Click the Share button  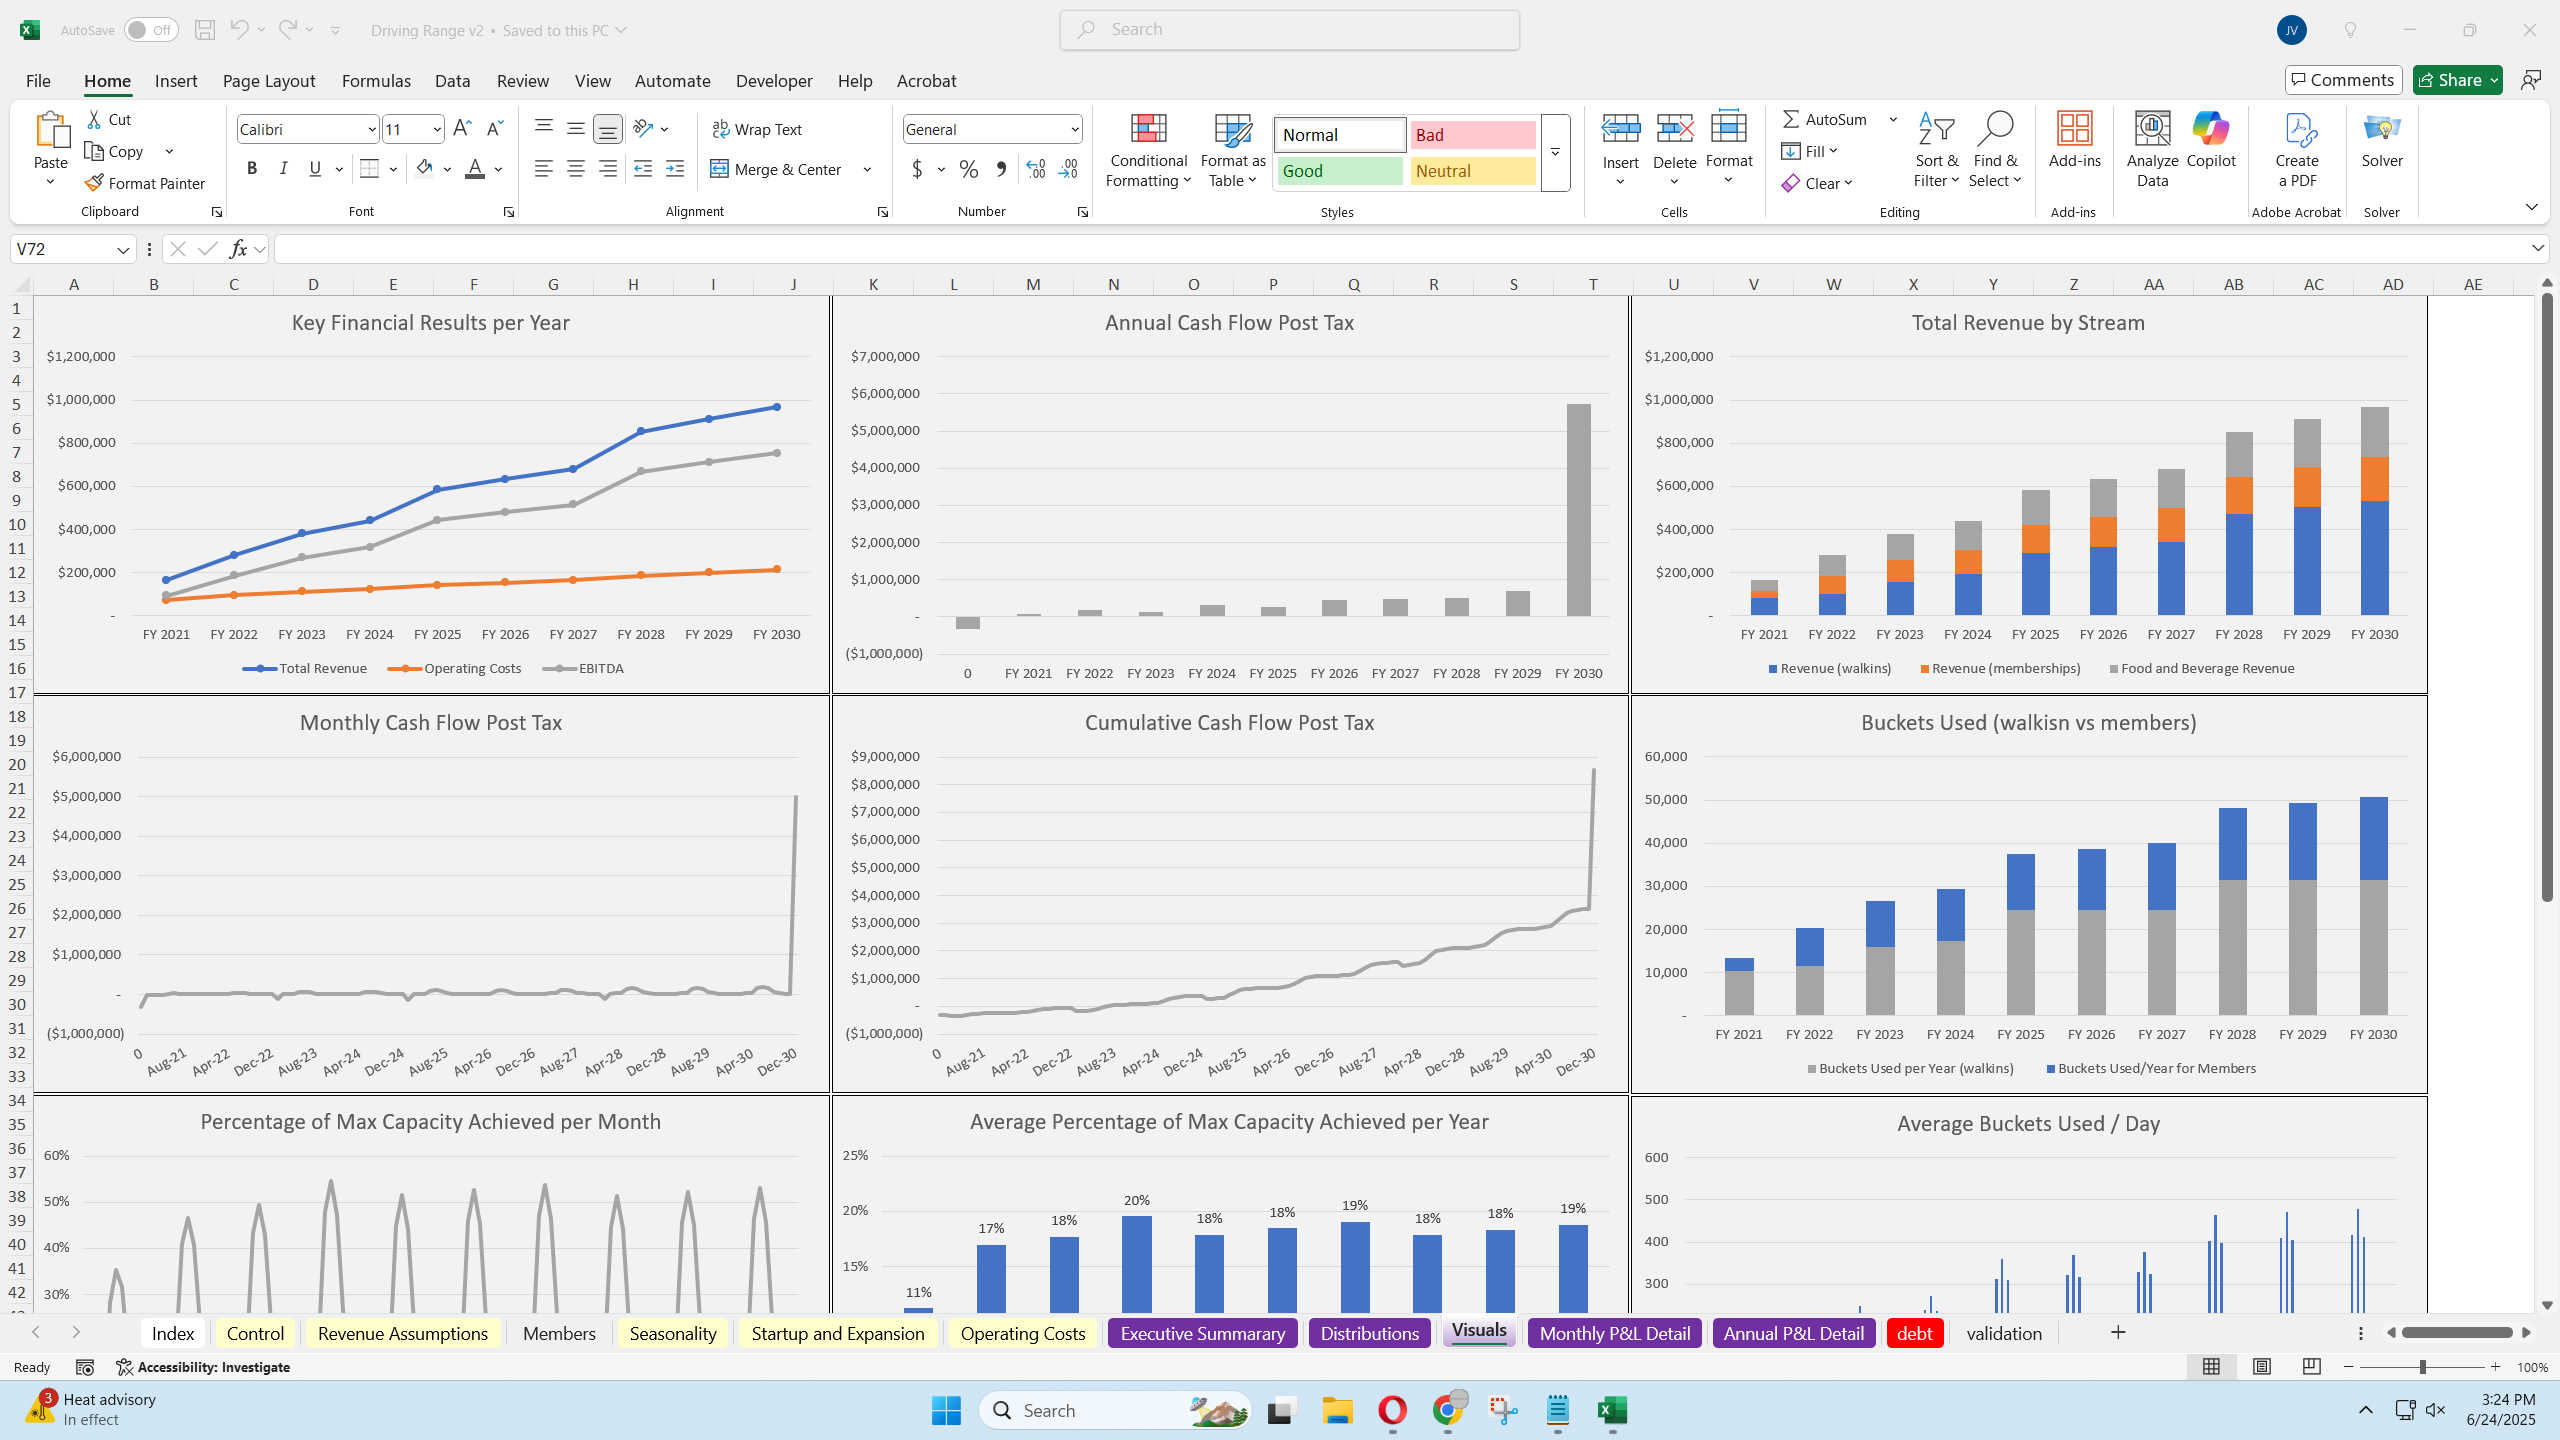(2449, 80)
